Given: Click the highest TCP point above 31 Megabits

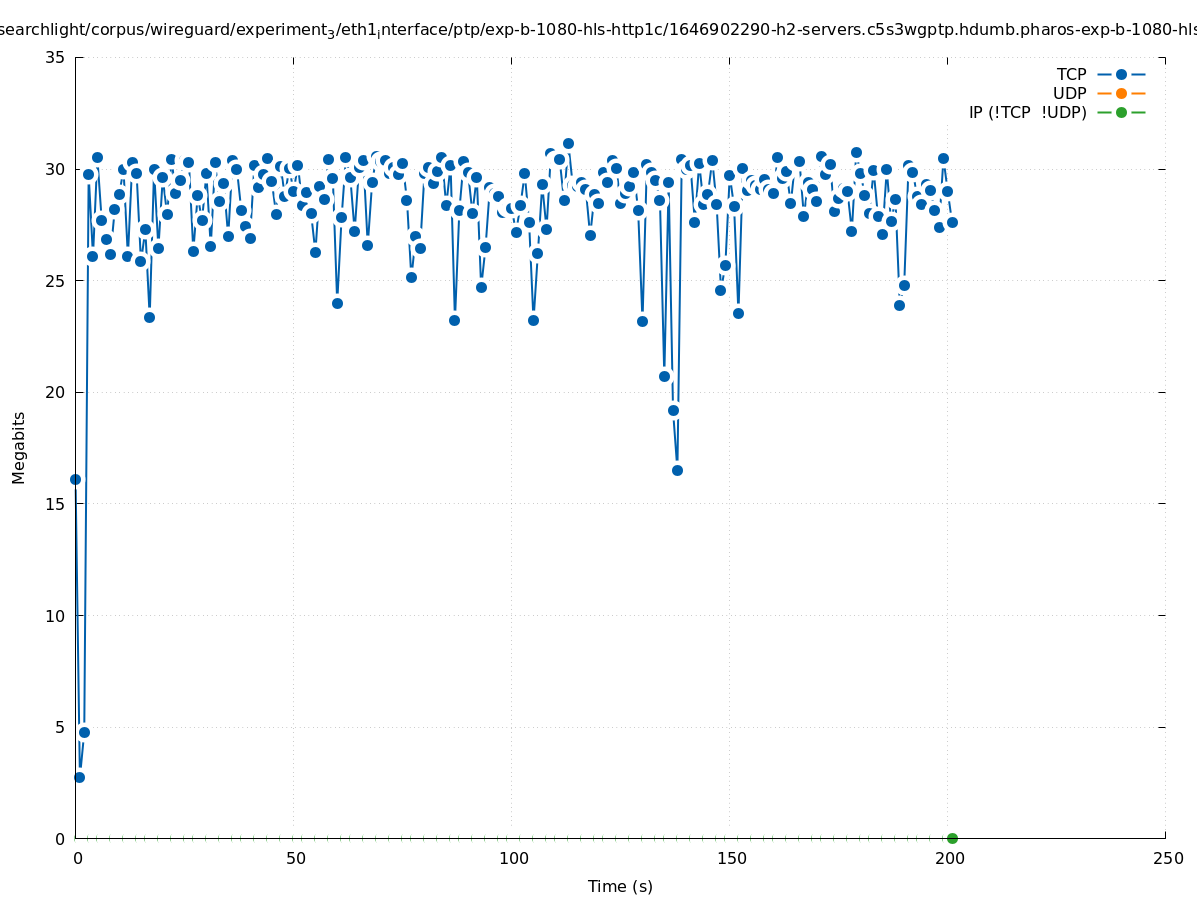Looking at the screenshot, I should 568,143.
